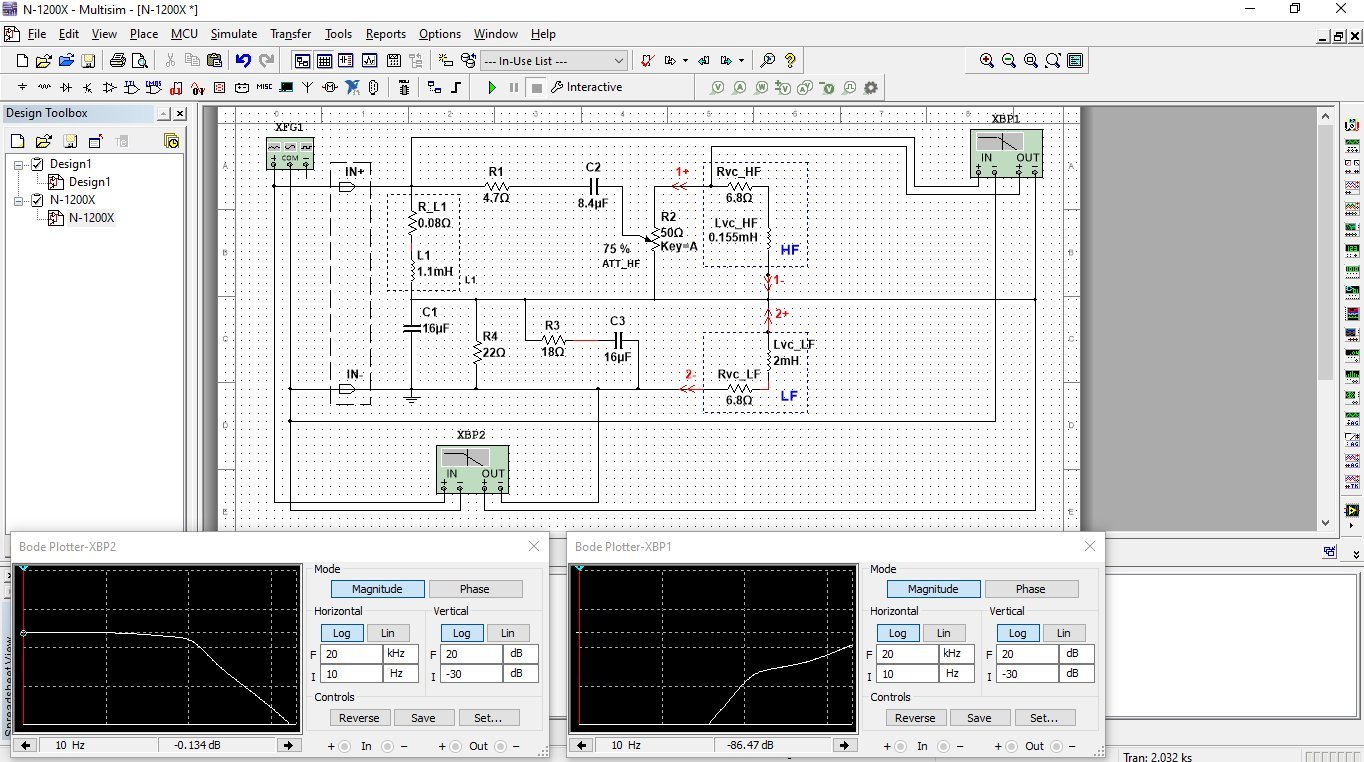Collapse the N-1200X tree node
This screenshot has height=762, width=1364.
[x=20, y=200]
